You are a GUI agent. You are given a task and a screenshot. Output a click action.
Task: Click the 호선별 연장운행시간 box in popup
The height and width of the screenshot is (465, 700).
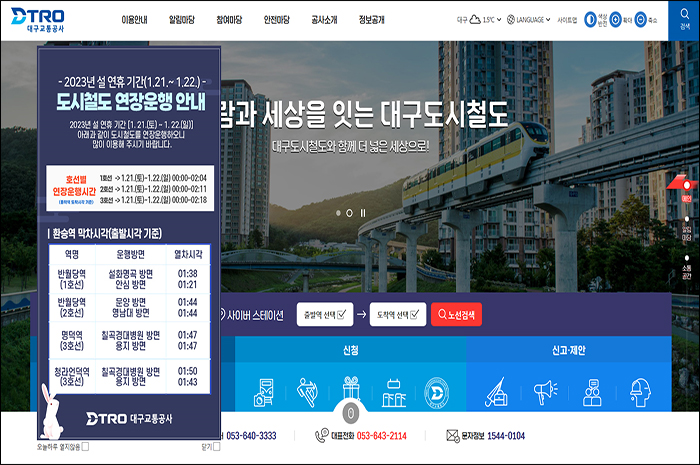[x=130, y=188]
